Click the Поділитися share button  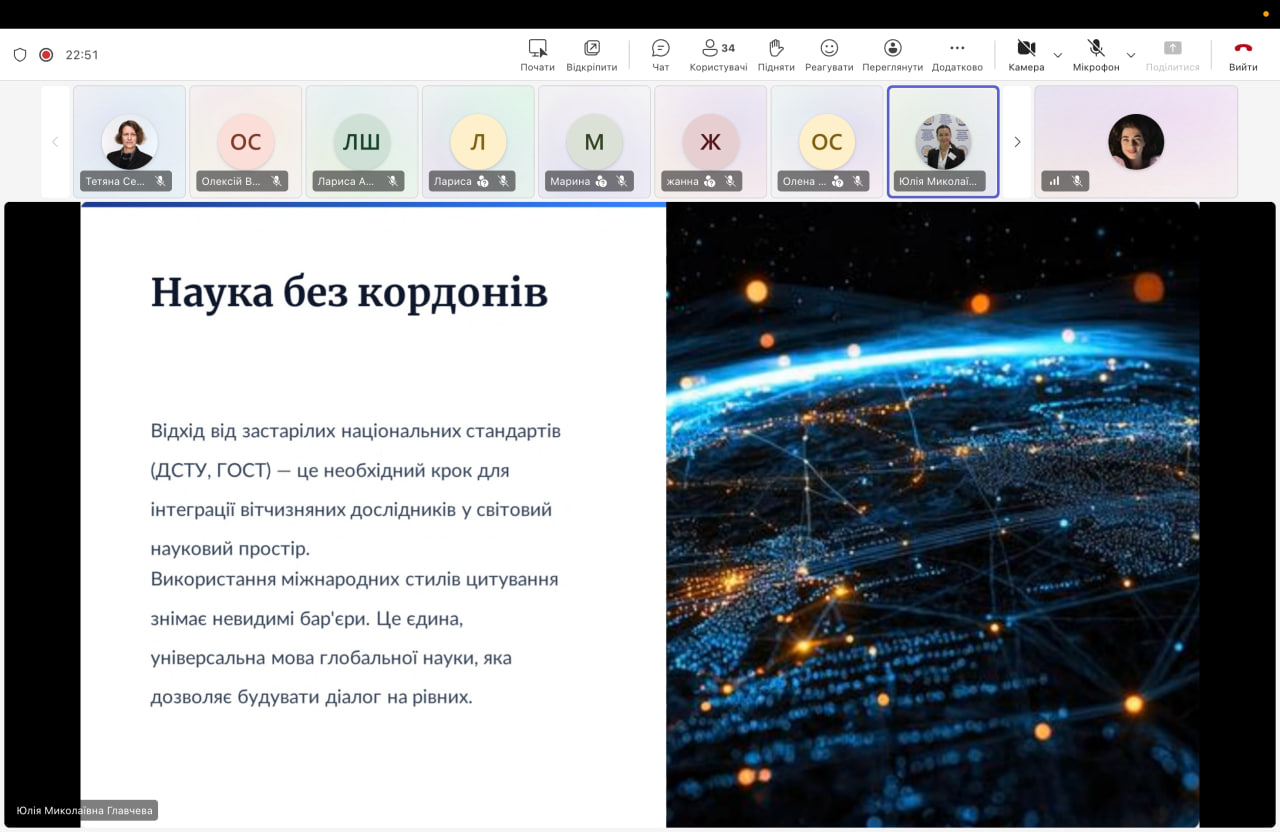click(x=1172, y=54)
